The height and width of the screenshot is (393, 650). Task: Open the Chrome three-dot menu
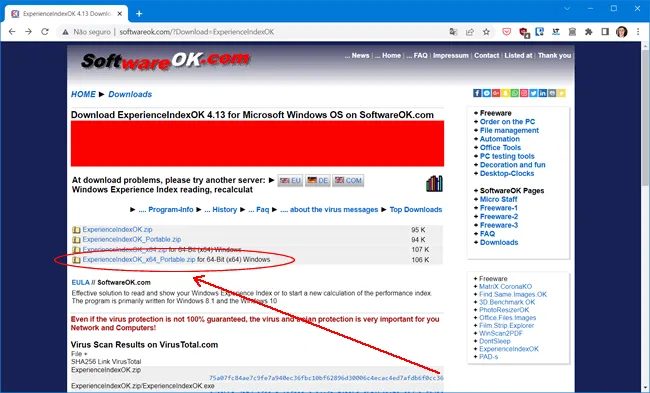tap(638, 32)
